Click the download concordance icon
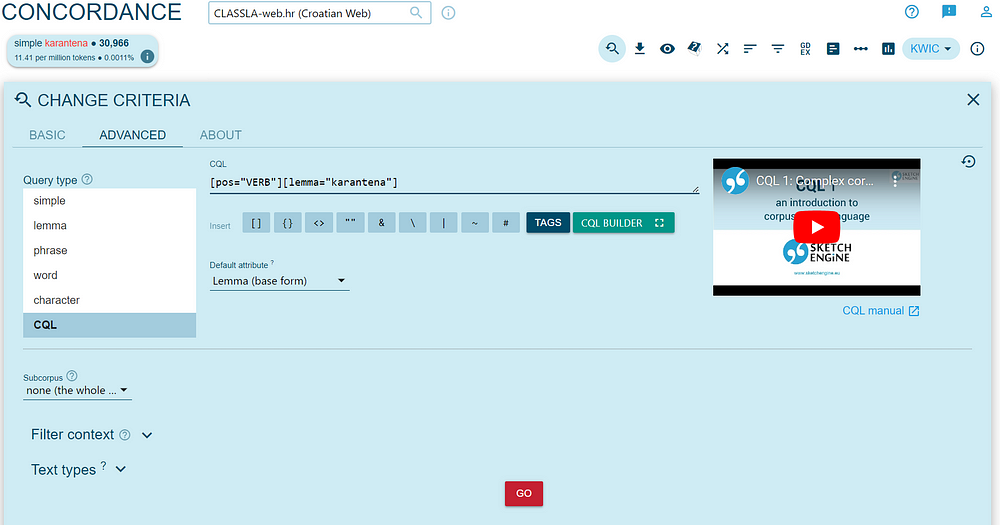Viewport: 1000px width, 525px height. point(640,48)
